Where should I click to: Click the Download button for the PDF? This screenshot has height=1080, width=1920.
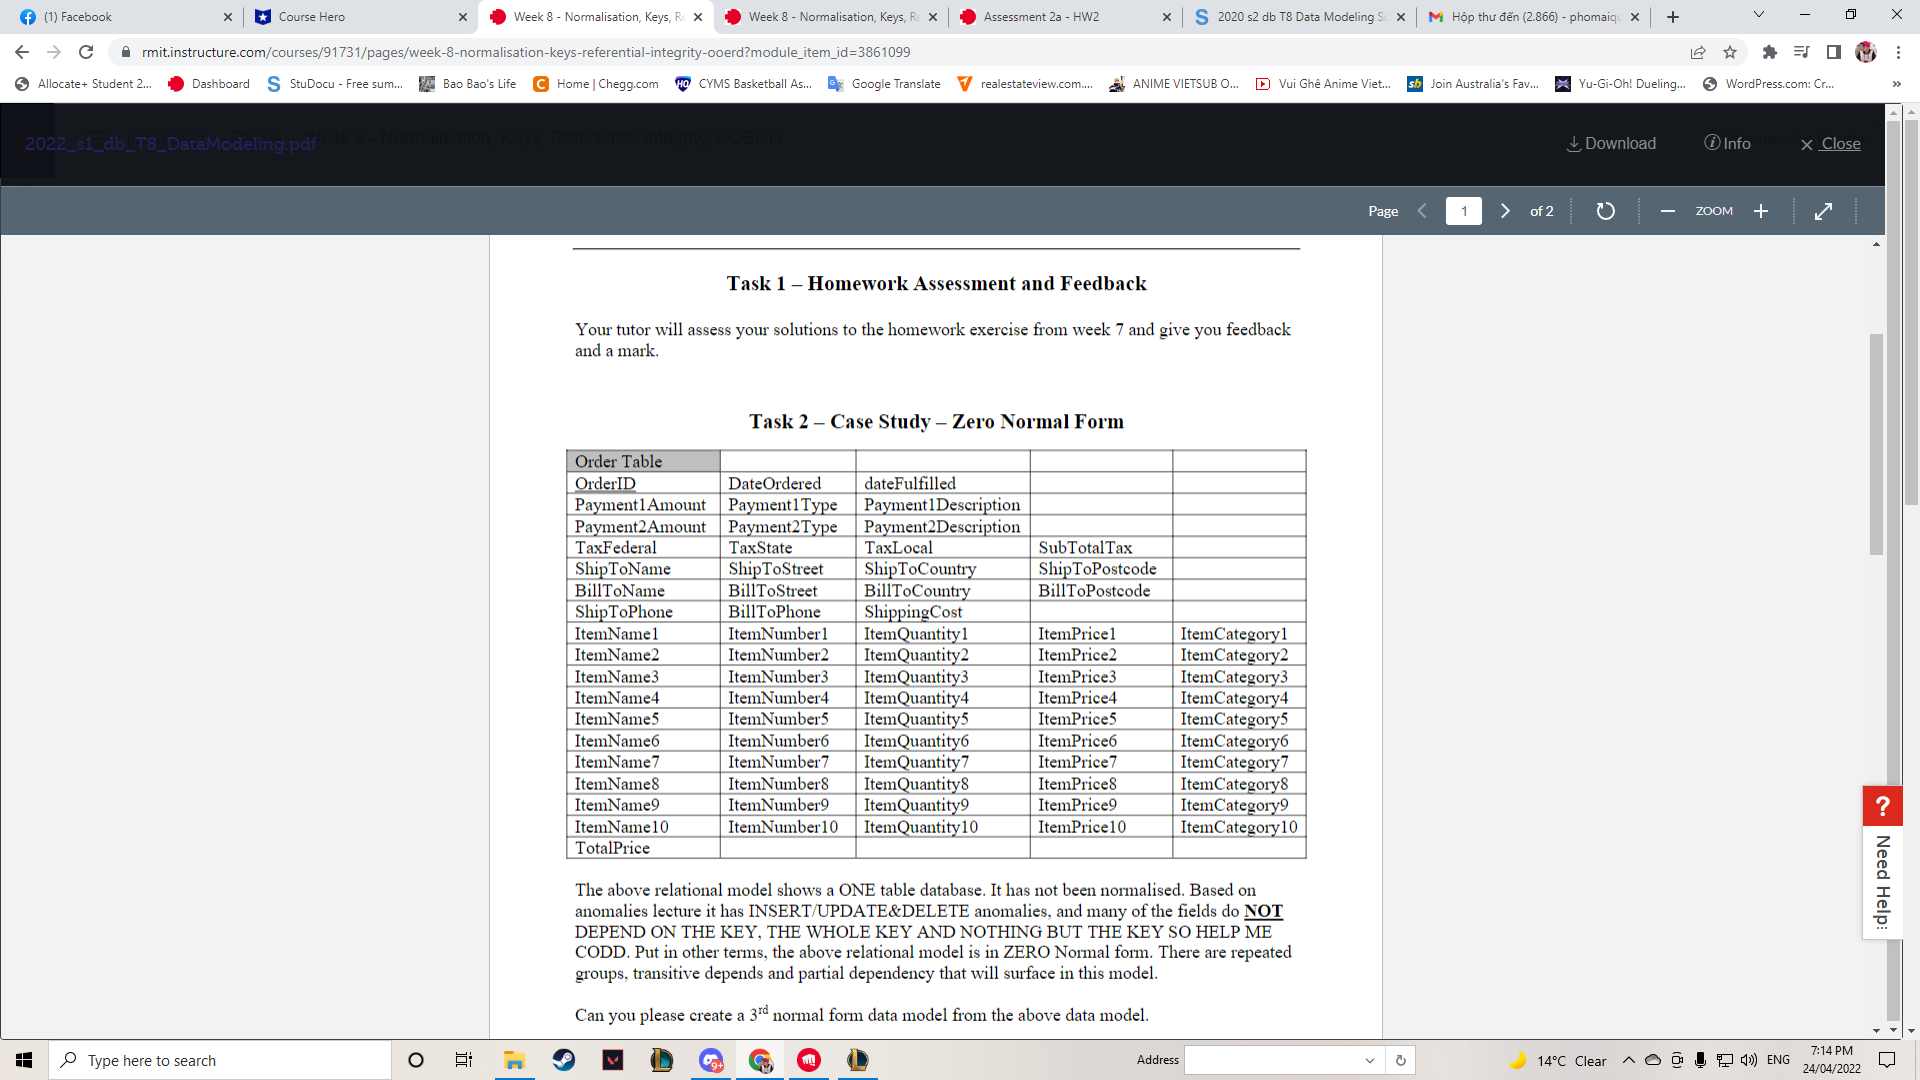tap(1613, 142)
